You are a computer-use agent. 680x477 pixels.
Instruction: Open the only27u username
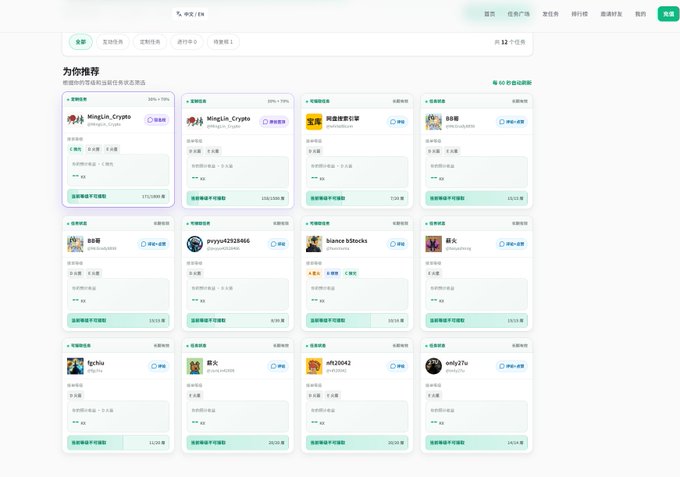[457, 363]
